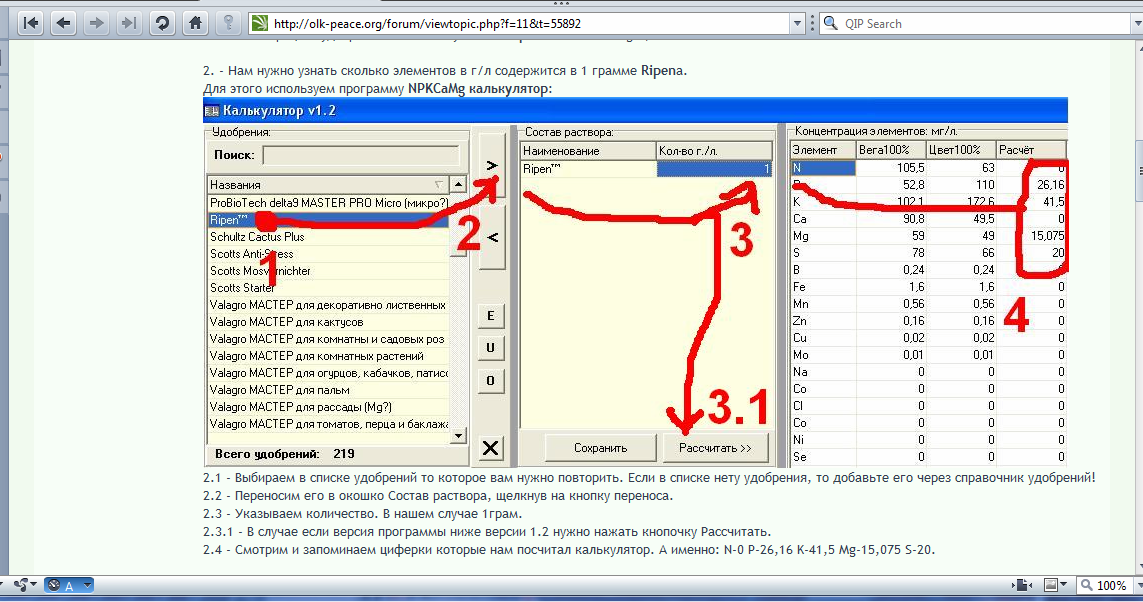Select the Zn element row
Image resolution: width=1143 pixels, height=602 pixels.
point(929,321)
